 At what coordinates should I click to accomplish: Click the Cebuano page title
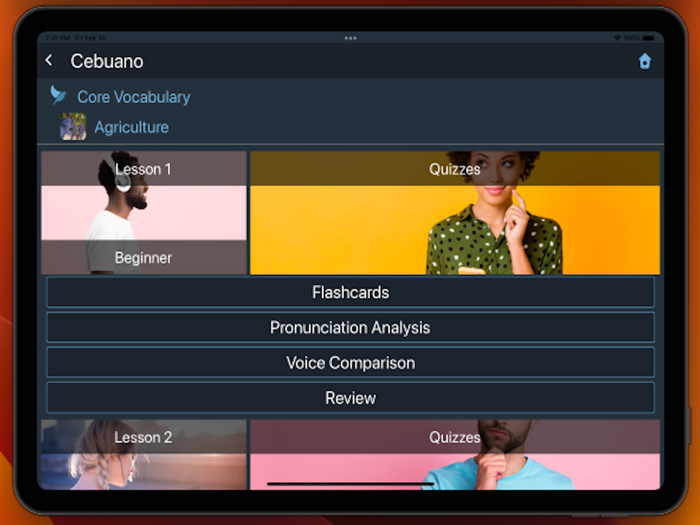pyautogui.click(x=107, y=61)
